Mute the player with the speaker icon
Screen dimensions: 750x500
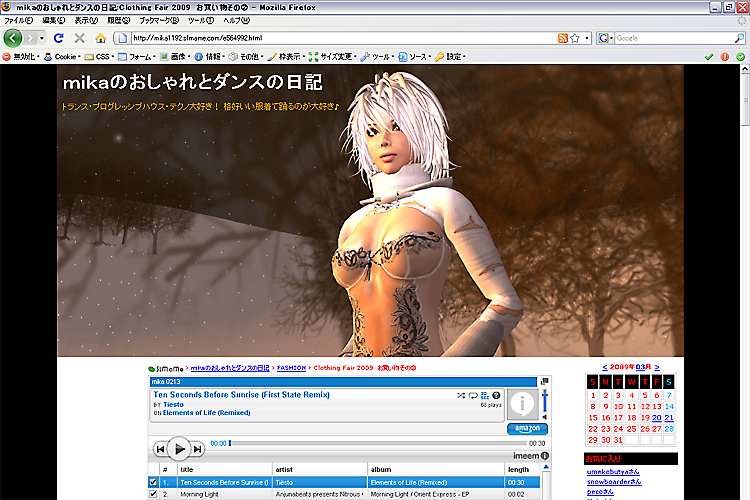tap(545, 417)
